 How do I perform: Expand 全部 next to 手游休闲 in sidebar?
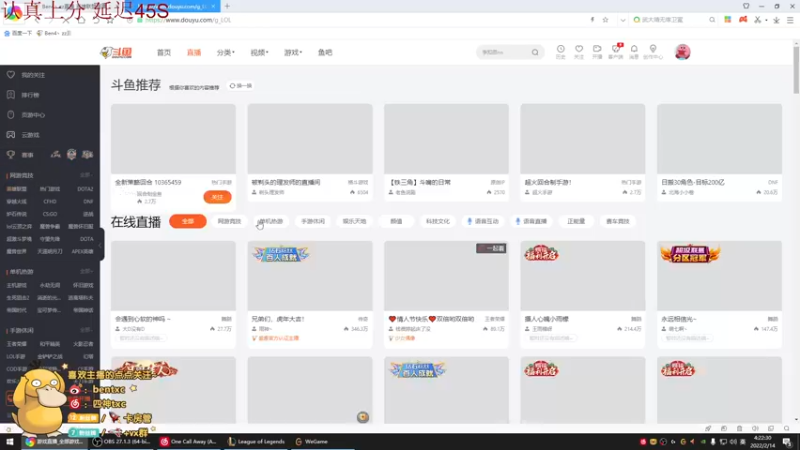click(x=86, y=330)
